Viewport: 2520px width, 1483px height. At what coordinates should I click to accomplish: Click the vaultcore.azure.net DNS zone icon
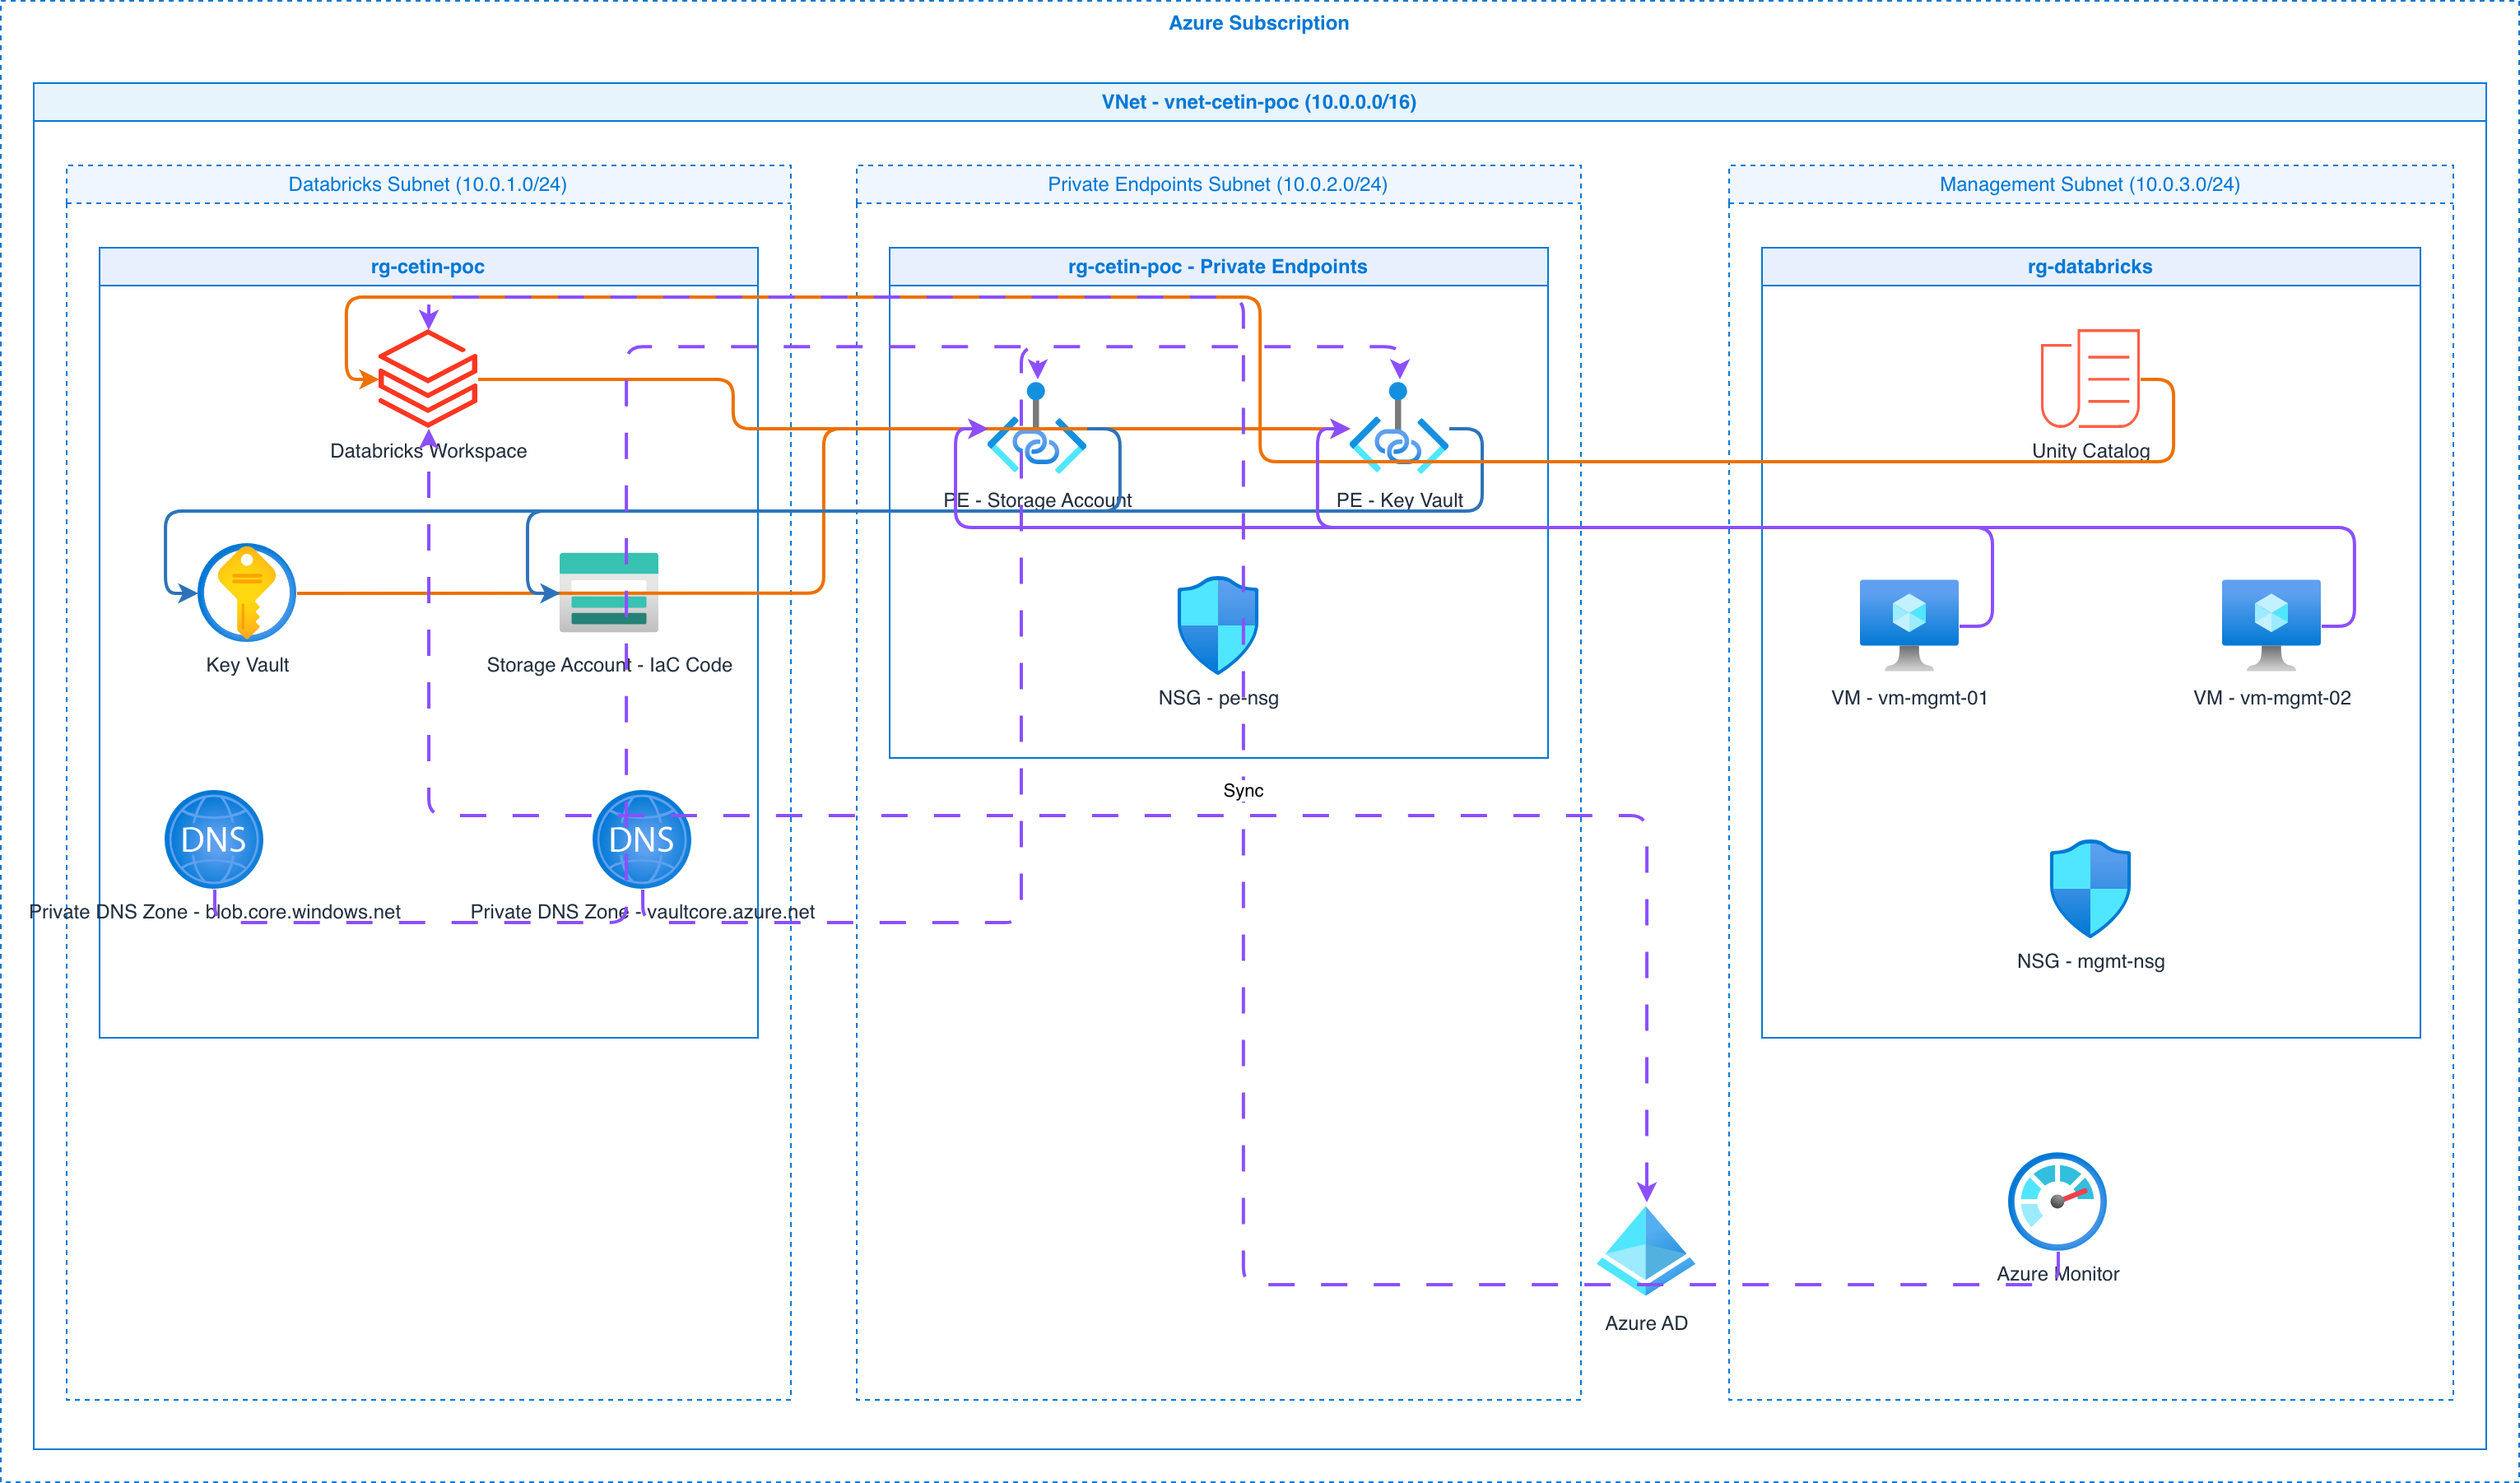click(642, 840)
